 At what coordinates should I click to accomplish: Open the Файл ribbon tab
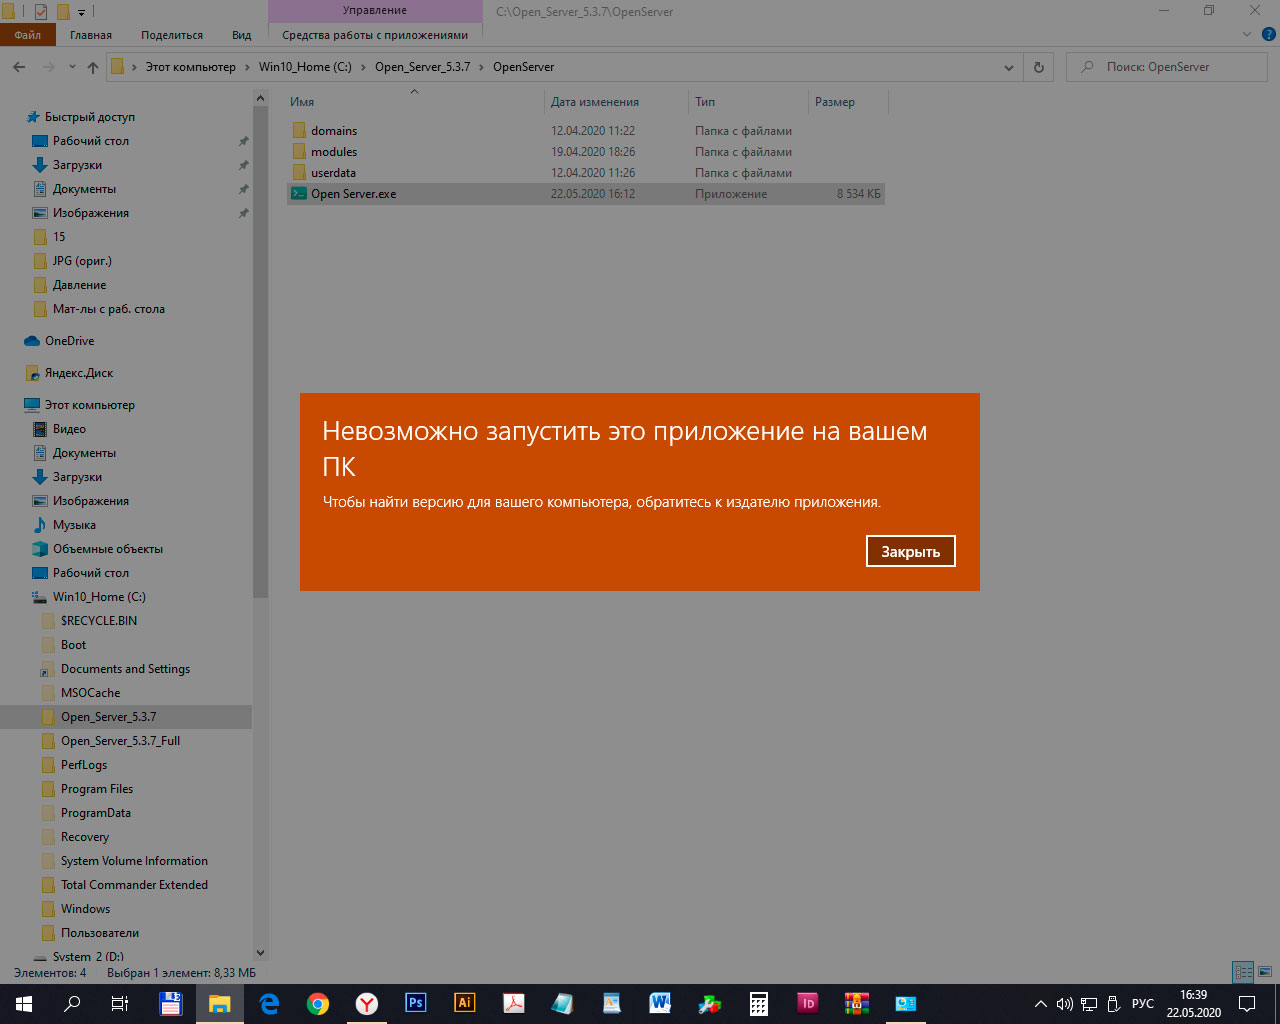[x=28, y=35]
